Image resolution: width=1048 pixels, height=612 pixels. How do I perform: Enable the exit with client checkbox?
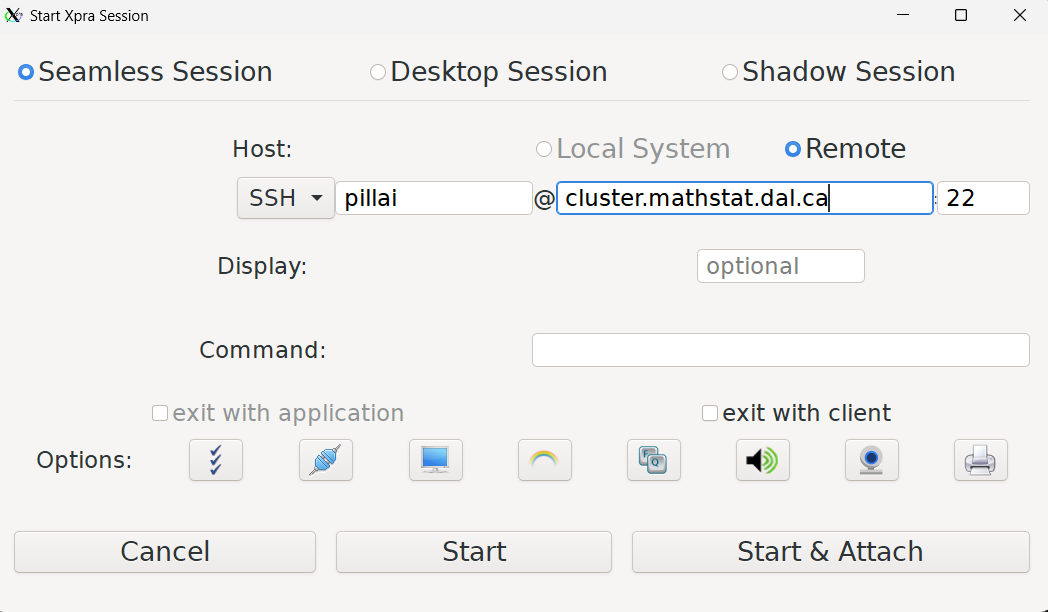(710, 413)
